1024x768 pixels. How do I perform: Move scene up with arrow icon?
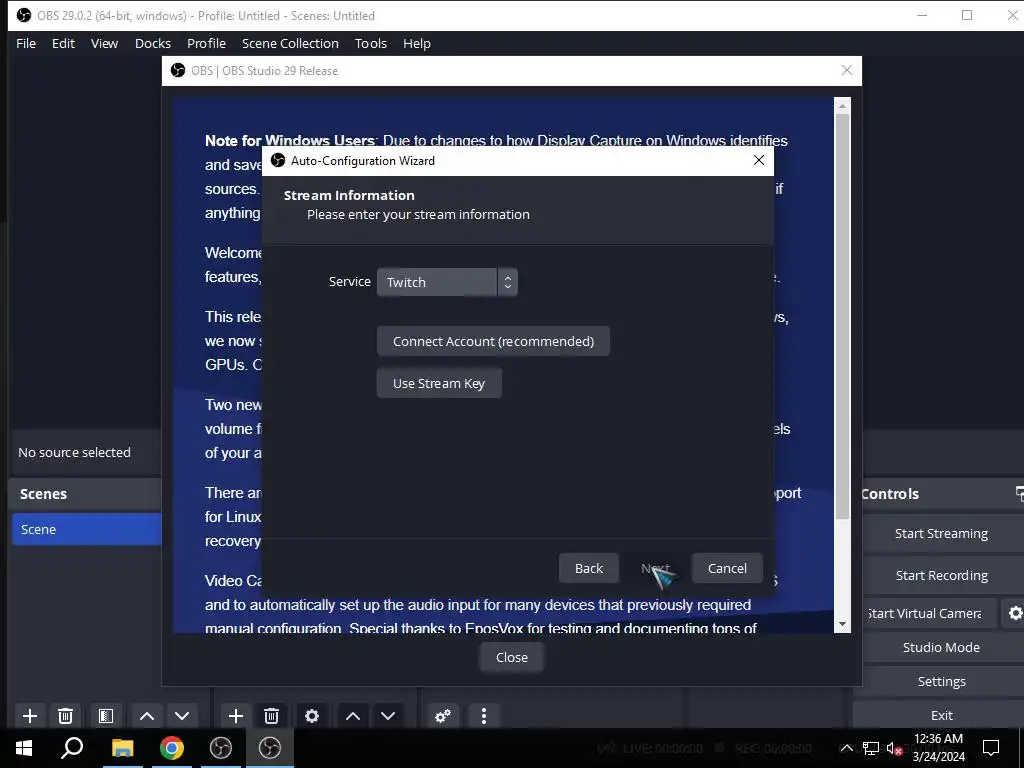(147, 716)
